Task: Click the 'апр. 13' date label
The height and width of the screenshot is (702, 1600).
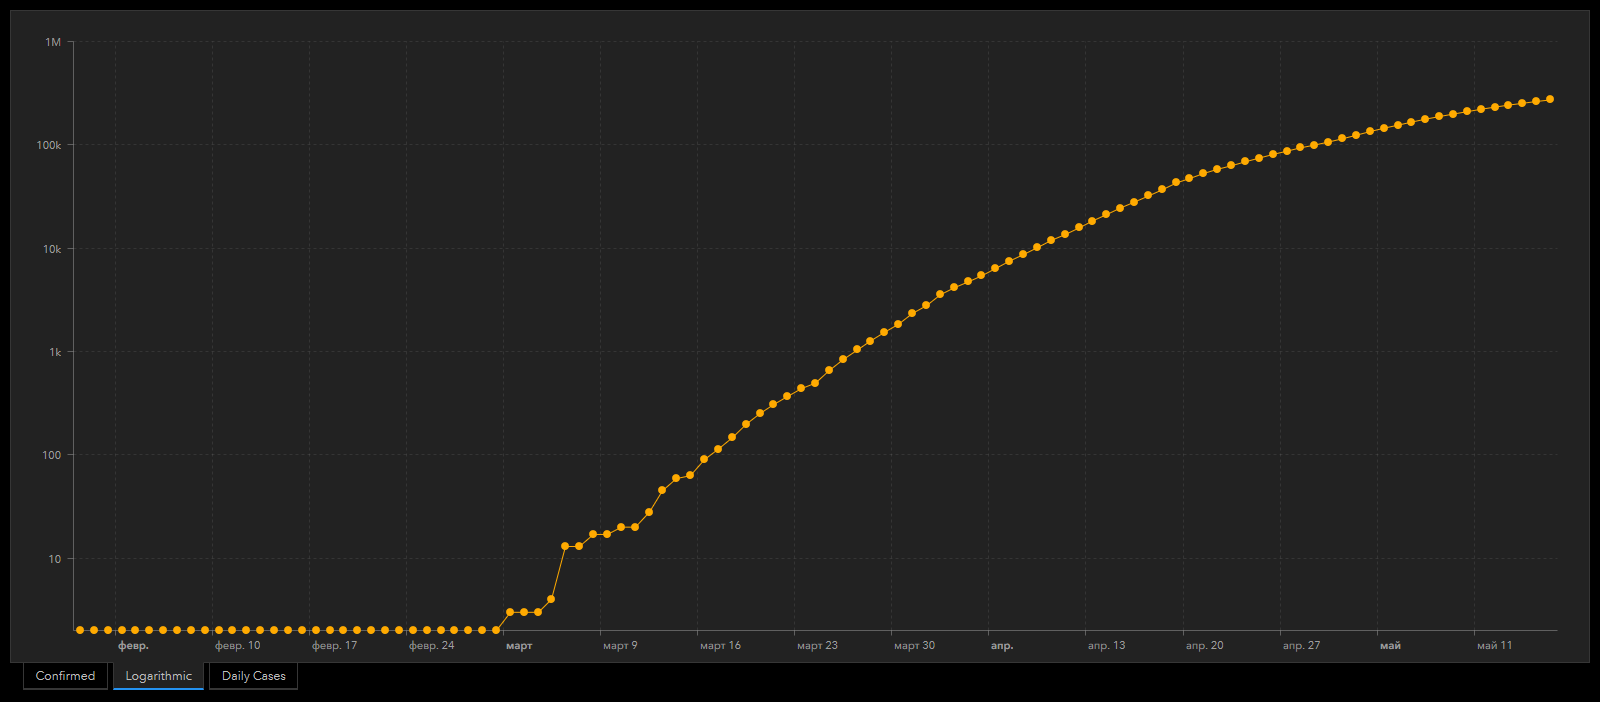Action: point(1107,646)
